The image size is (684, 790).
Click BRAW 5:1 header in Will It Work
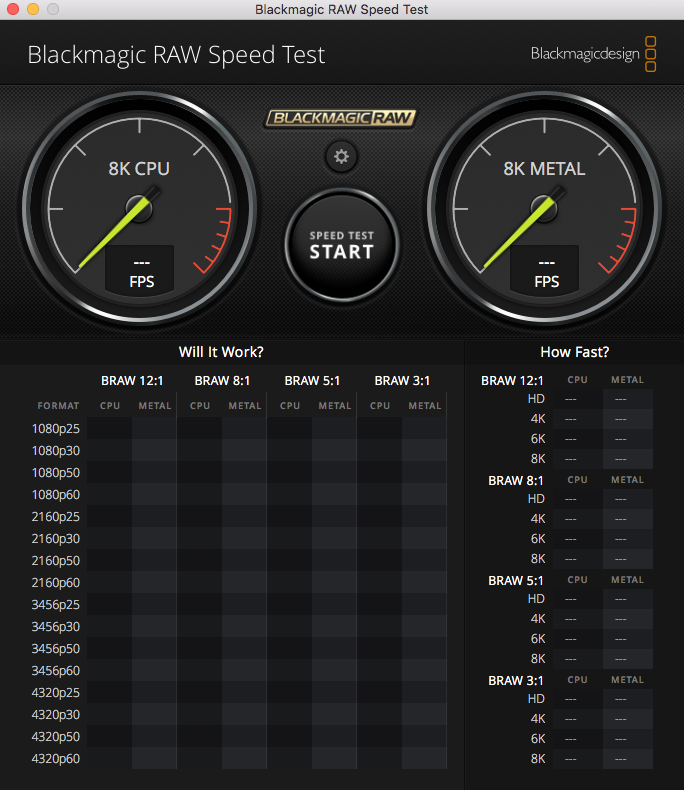(x=312, y=381)
